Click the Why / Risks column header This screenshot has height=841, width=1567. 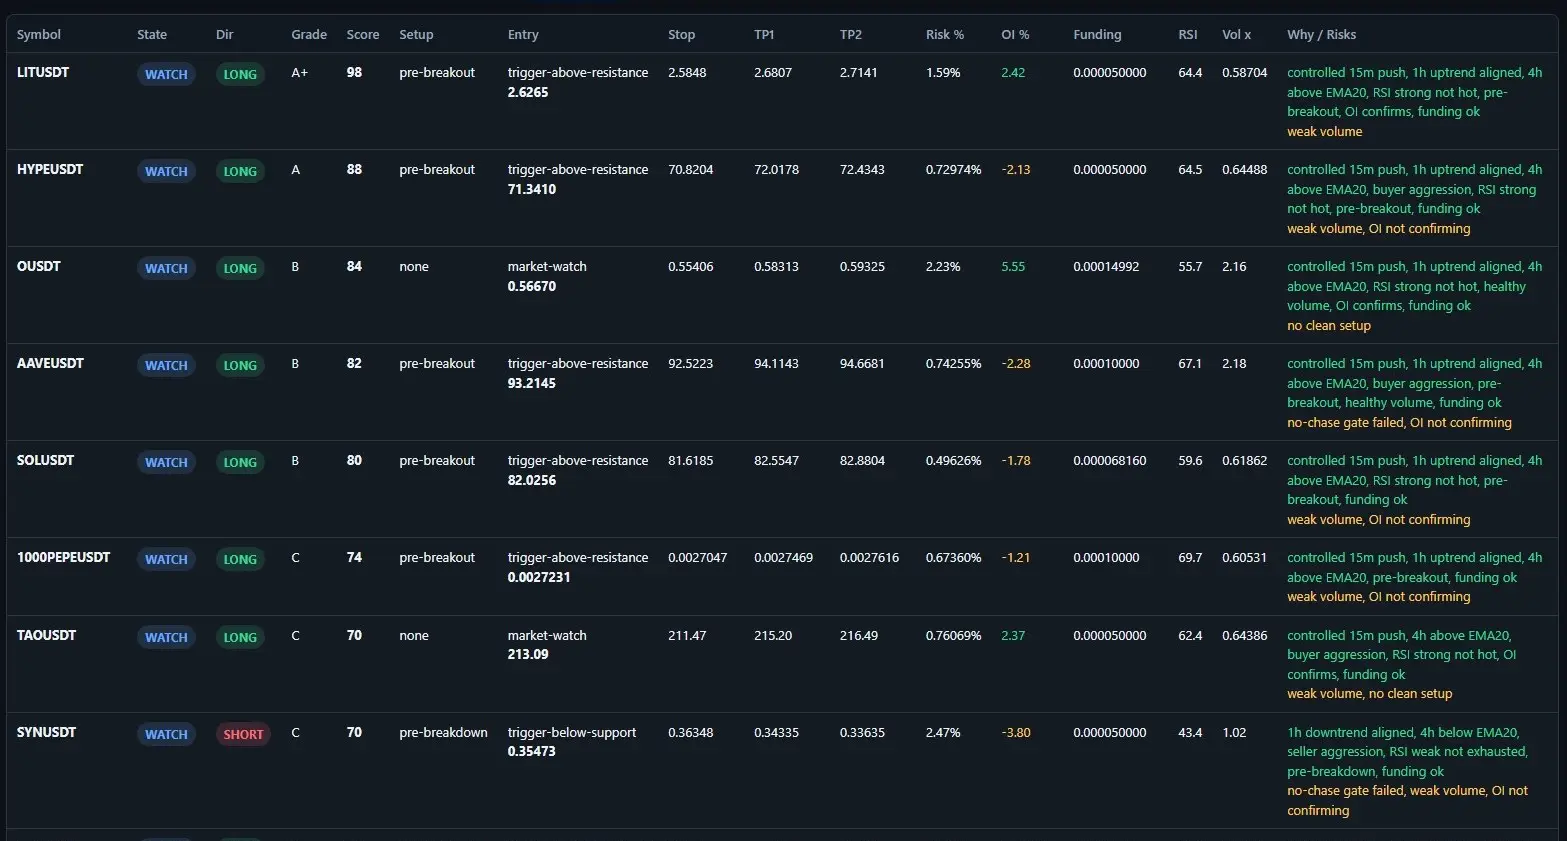(1321, 34)
